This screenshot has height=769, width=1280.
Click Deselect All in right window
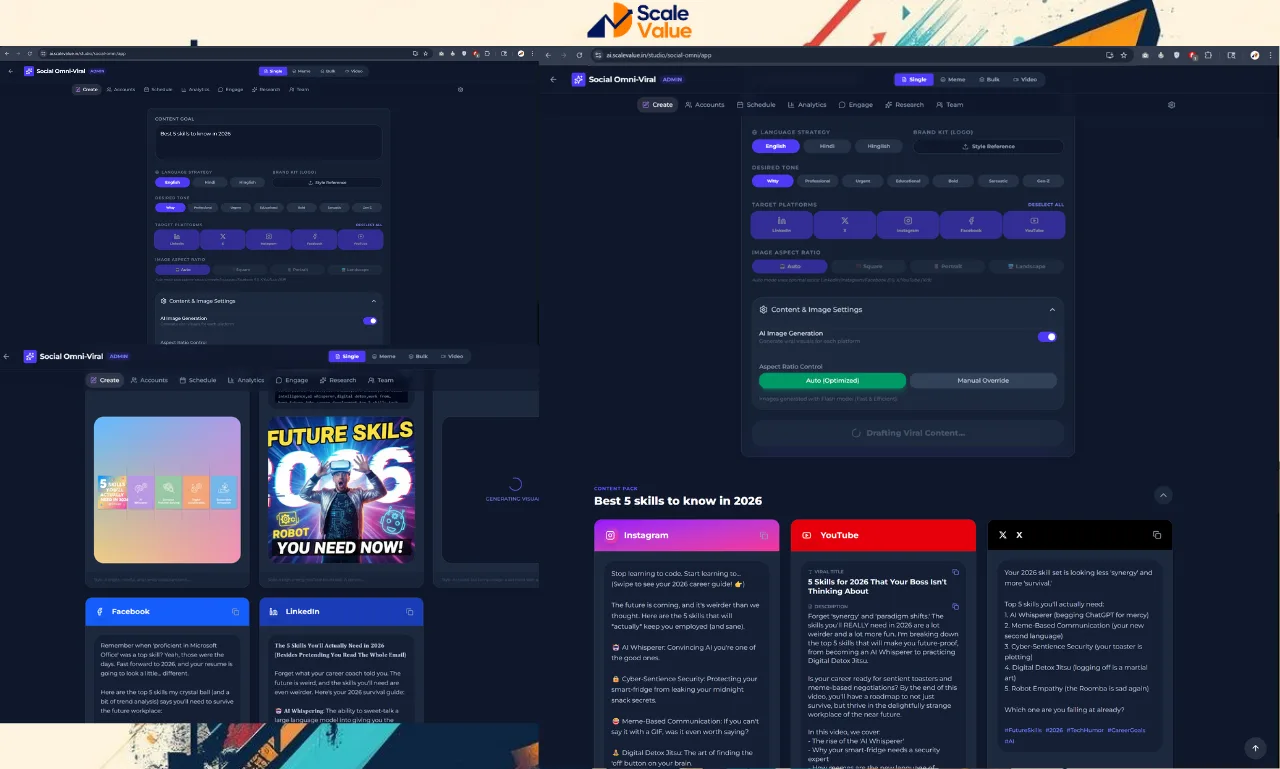1046,204
